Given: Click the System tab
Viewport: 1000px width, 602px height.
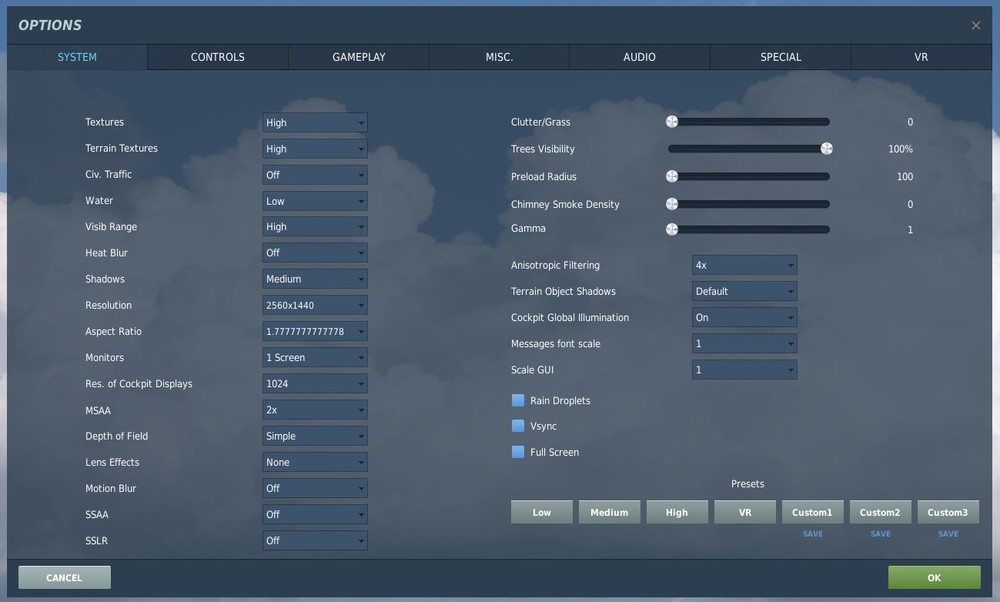Looking at the screenshot, I should (x=77, y=57).
